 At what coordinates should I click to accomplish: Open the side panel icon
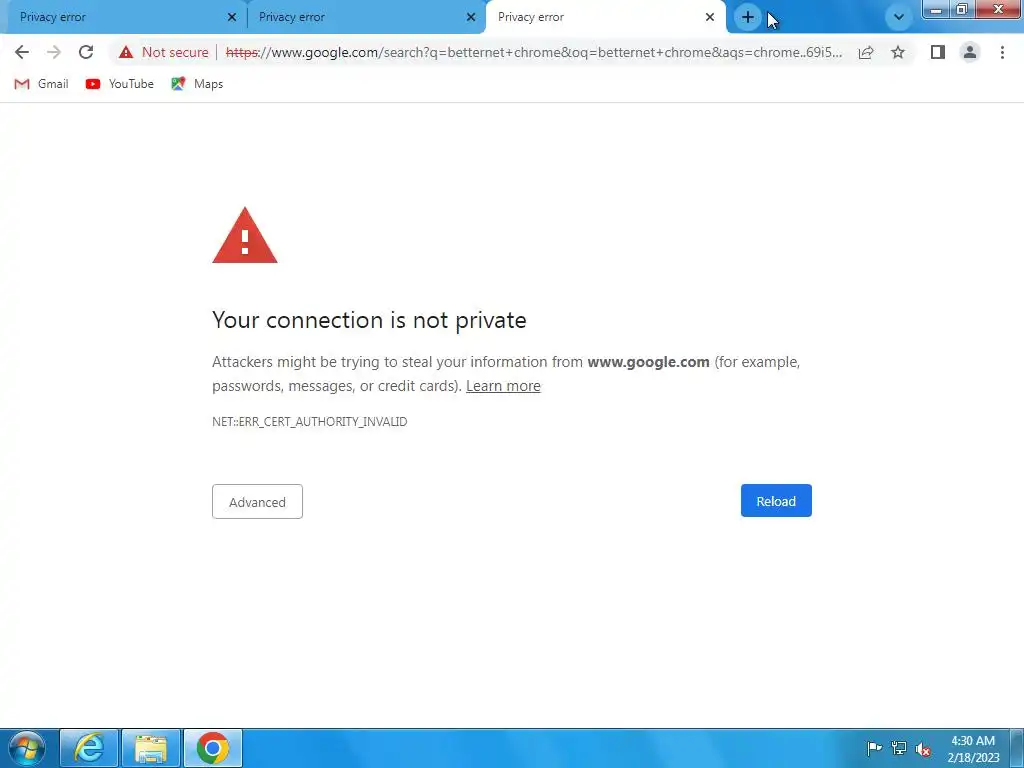click(x=938, y=52)
